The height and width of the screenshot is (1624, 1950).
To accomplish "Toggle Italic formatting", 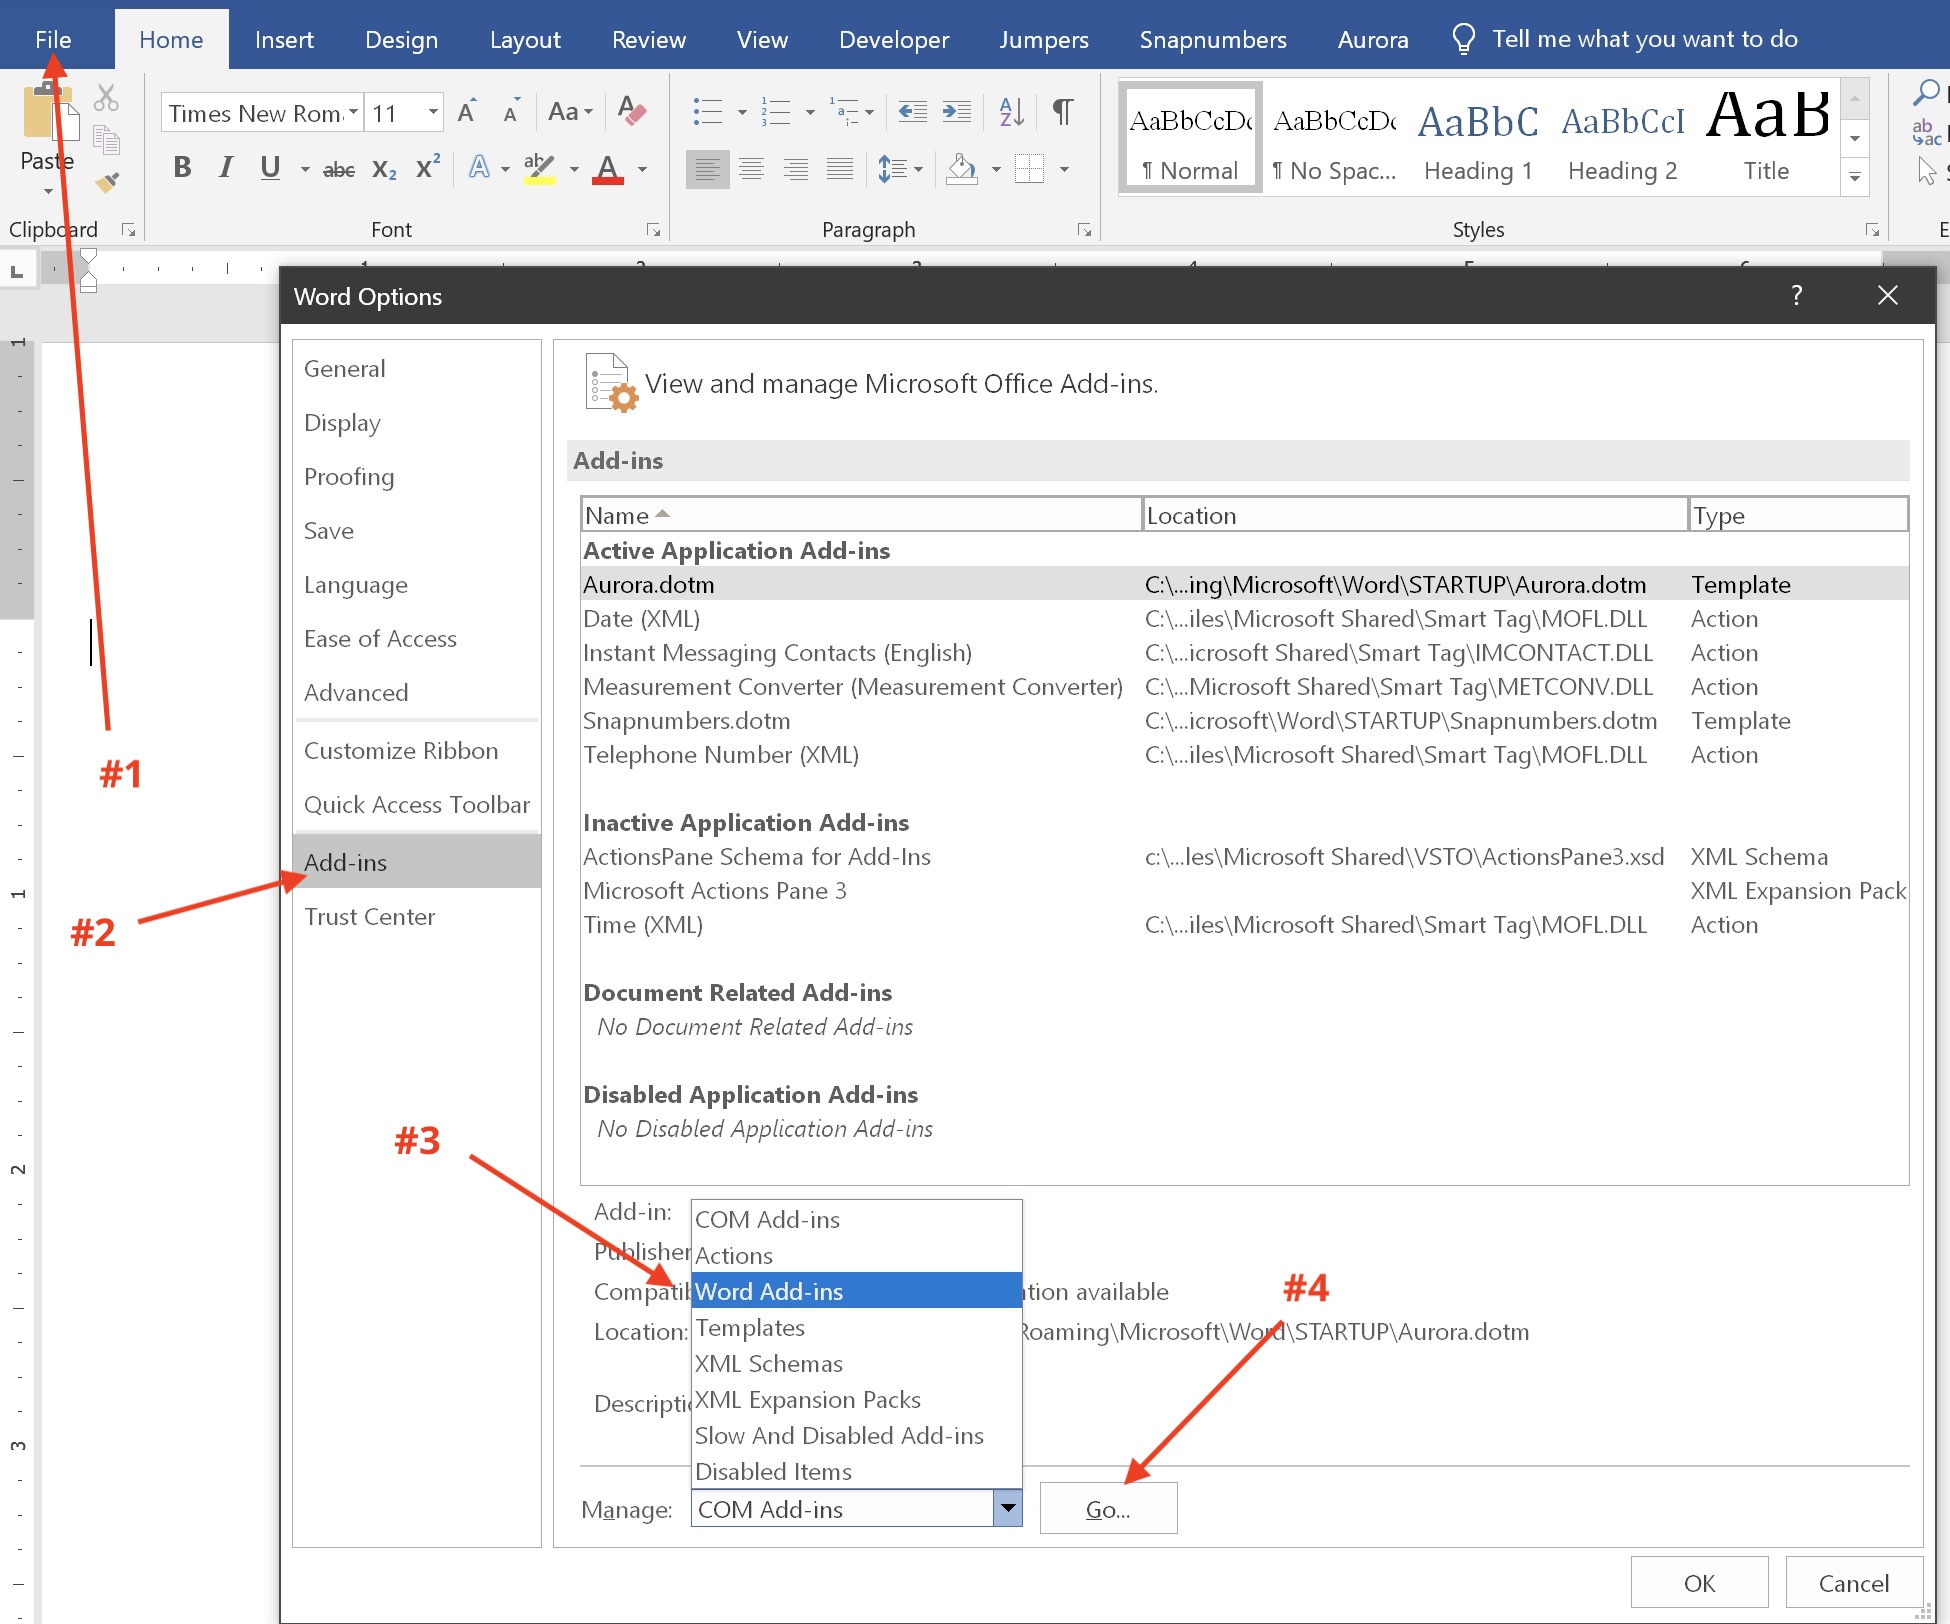I will click(226, 168).
